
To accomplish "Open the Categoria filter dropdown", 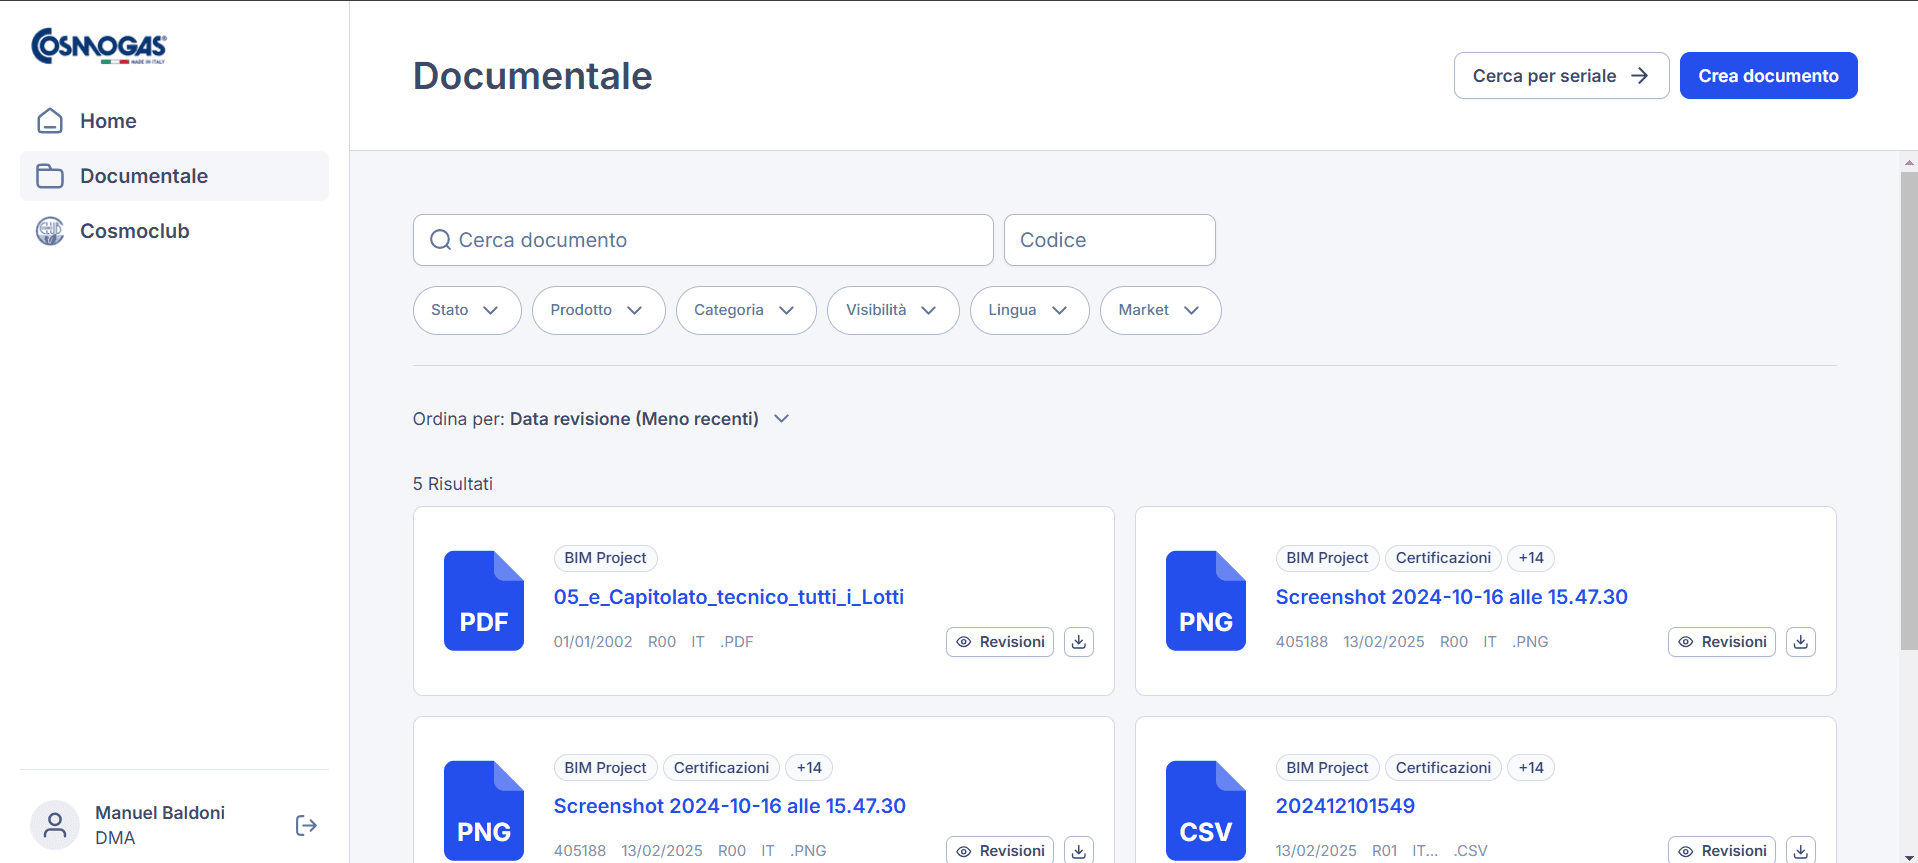I will tap(745, 310).
